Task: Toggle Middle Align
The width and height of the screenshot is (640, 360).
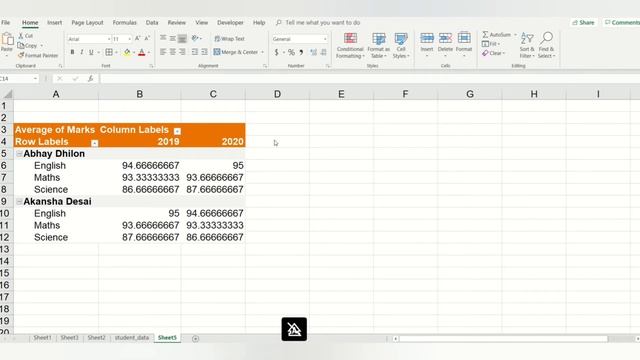Action: 173,38
